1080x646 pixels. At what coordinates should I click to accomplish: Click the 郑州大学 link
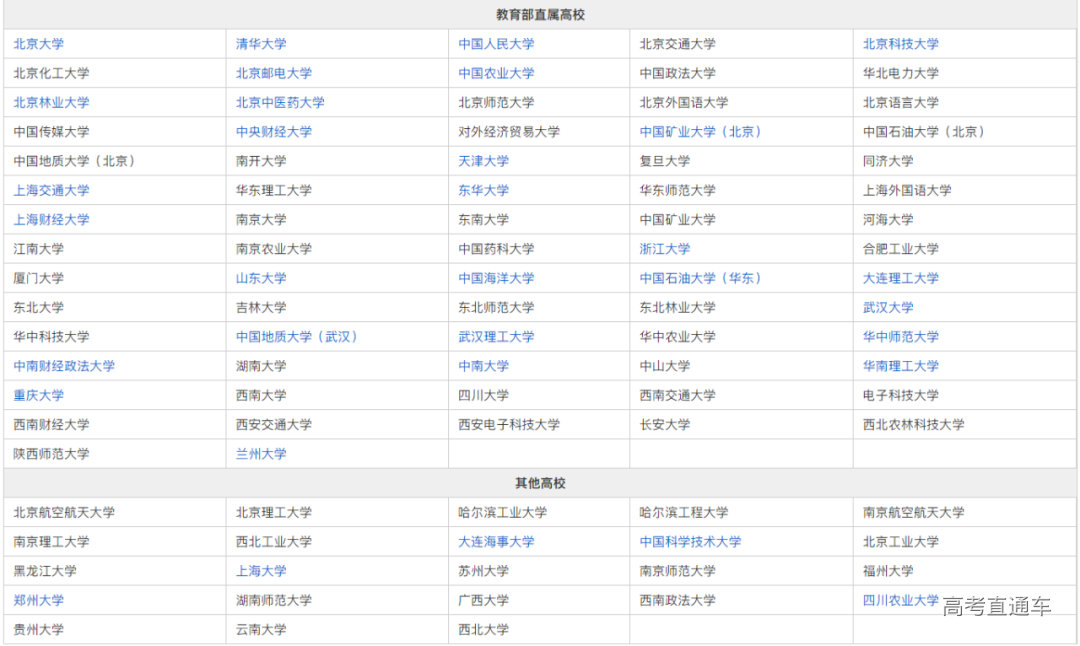point(38,601)
